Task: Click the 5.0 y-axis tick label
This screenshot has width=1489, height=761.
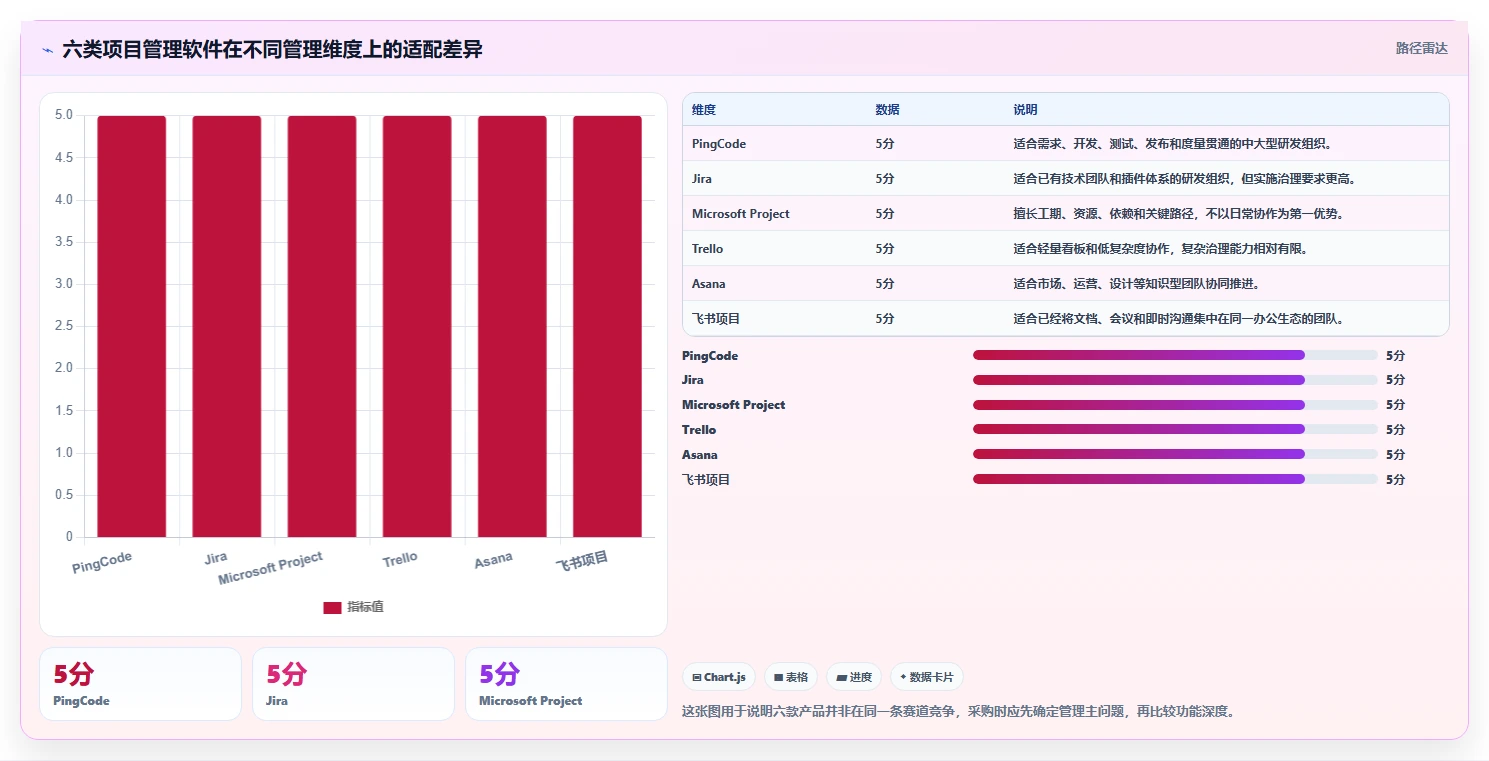Action: [x=64, y=115]
